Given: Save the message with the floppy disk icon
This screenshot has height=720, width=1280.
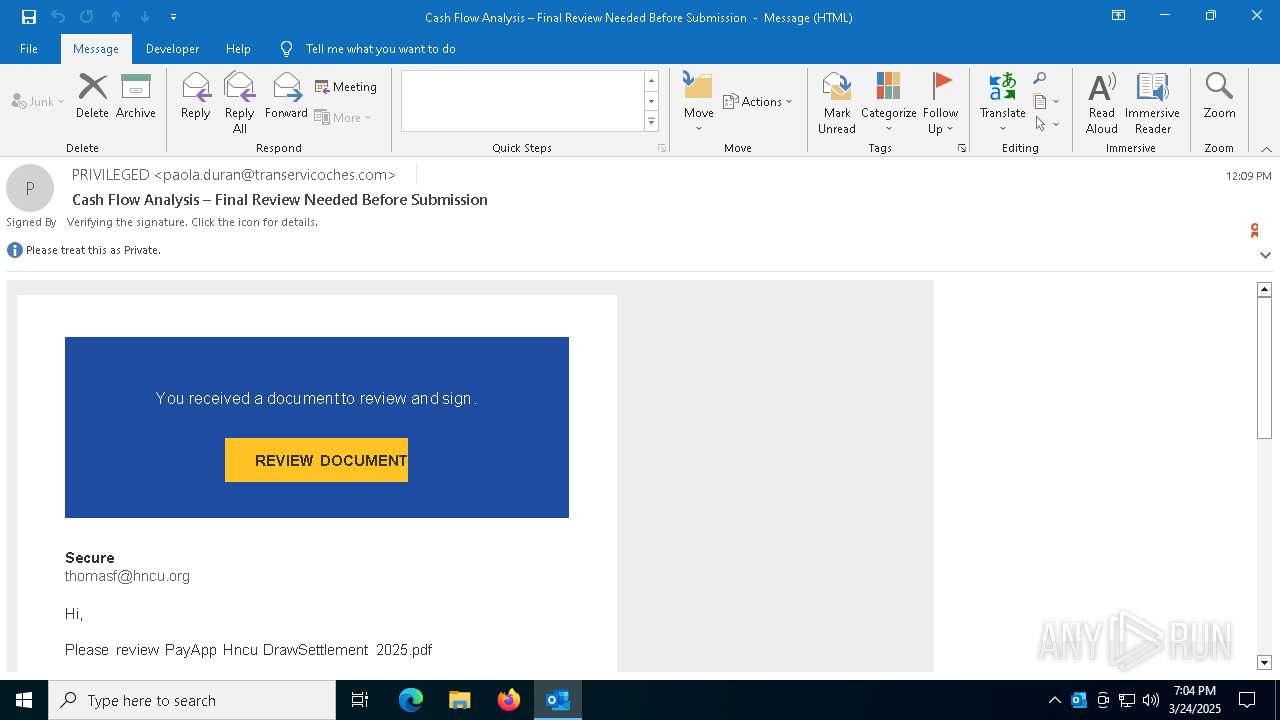Looking at the screenshot, I should coord(28,16).
